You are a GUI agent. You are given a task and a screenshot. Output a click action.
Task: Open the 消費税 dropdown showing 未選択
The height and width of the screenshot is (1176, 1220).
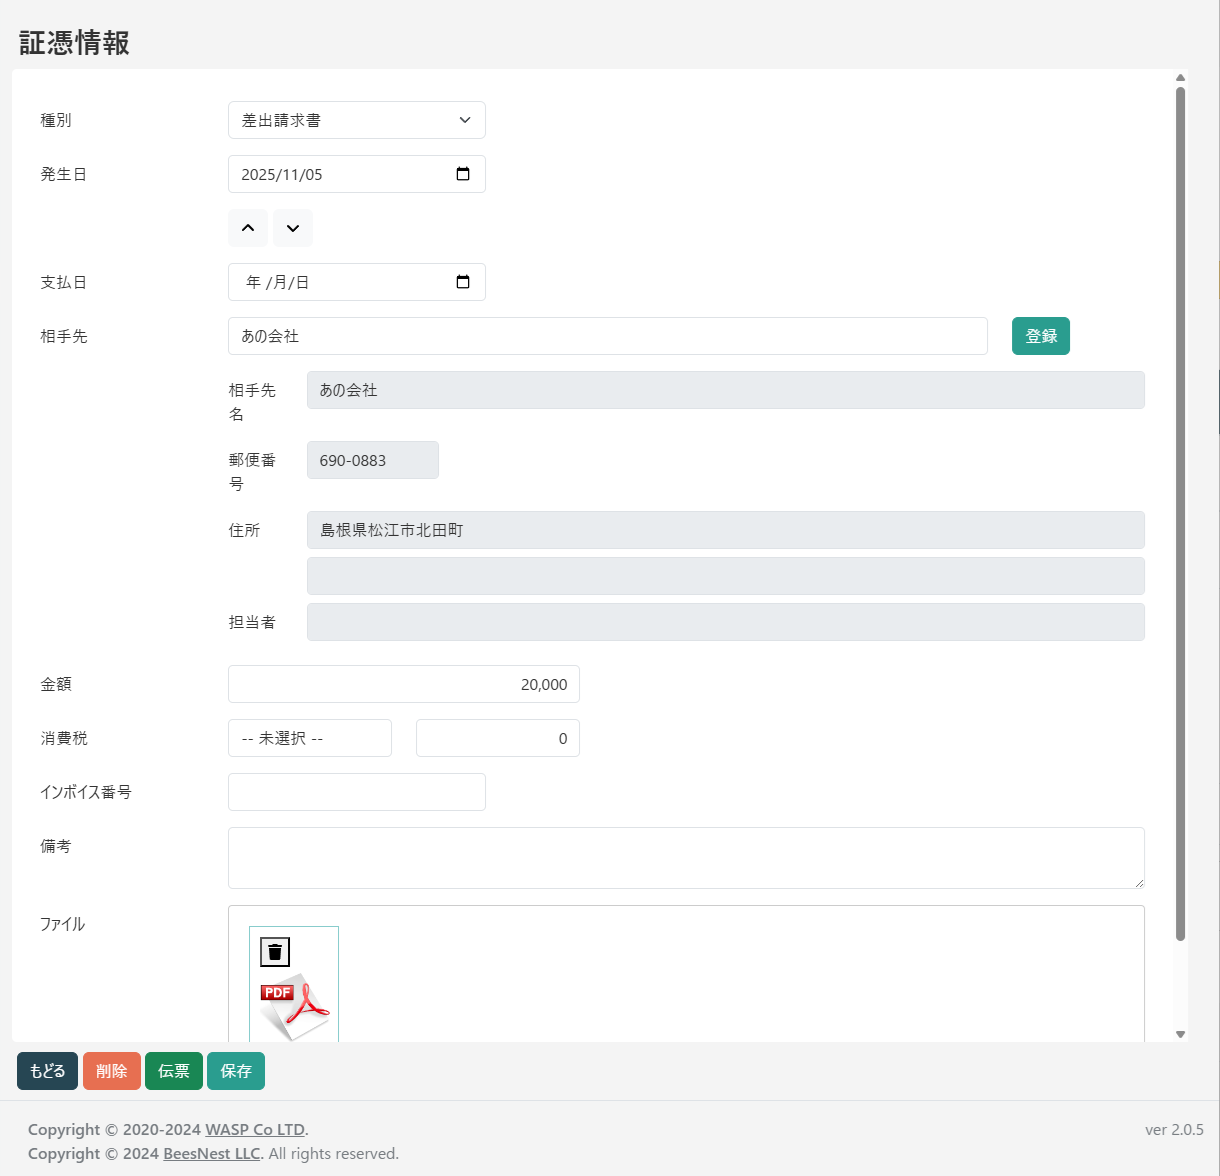[309, 738]
